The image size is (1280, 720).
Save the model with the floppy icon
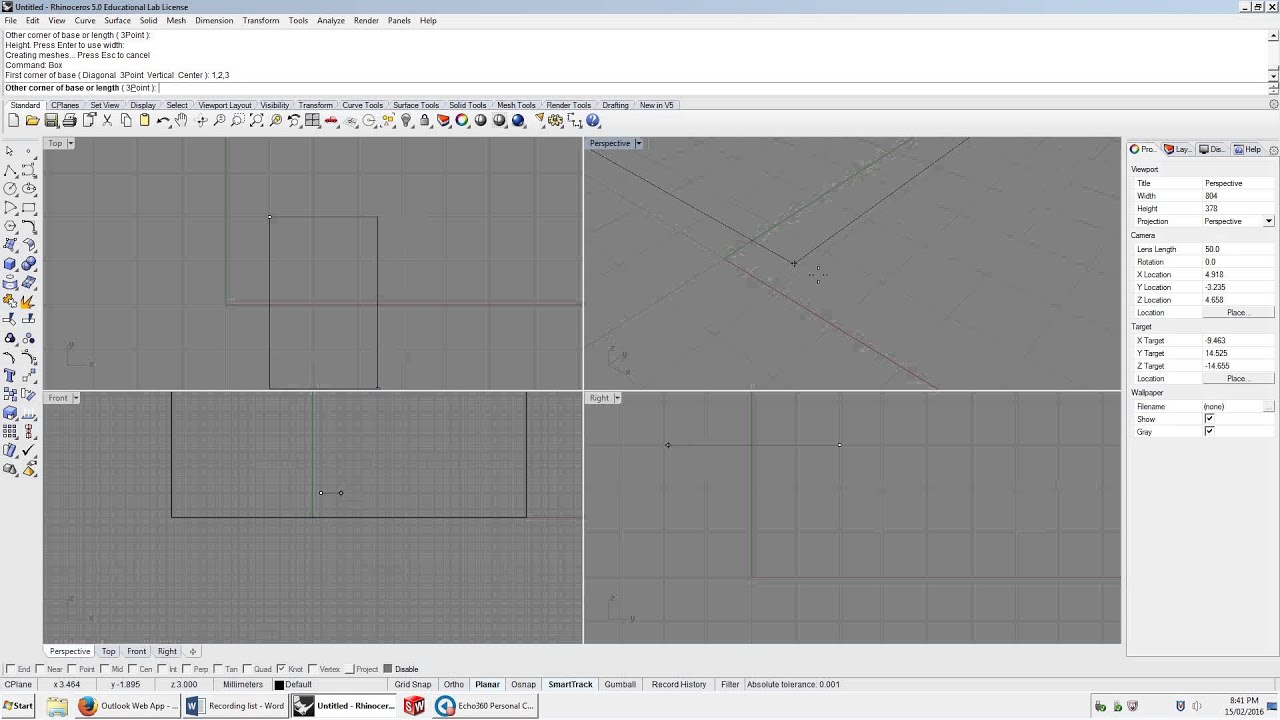pyautogui.click(x=51, y=121)
